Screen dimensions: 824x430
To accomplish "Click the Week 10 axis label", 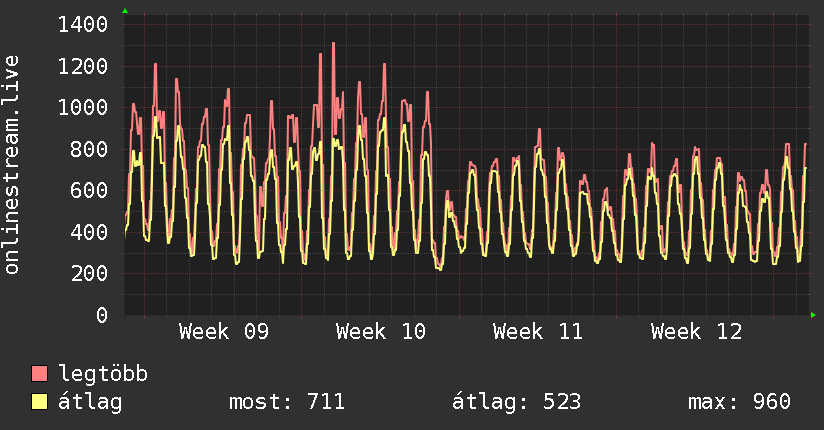I will click(x=381, y=332).
